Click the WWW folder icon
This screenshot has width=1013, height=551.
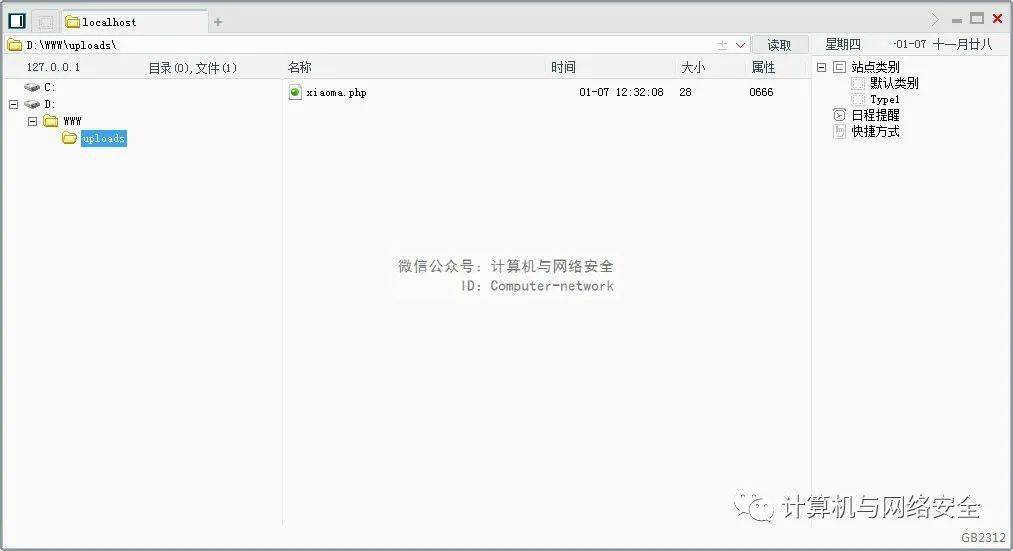[x=51, y=121]
